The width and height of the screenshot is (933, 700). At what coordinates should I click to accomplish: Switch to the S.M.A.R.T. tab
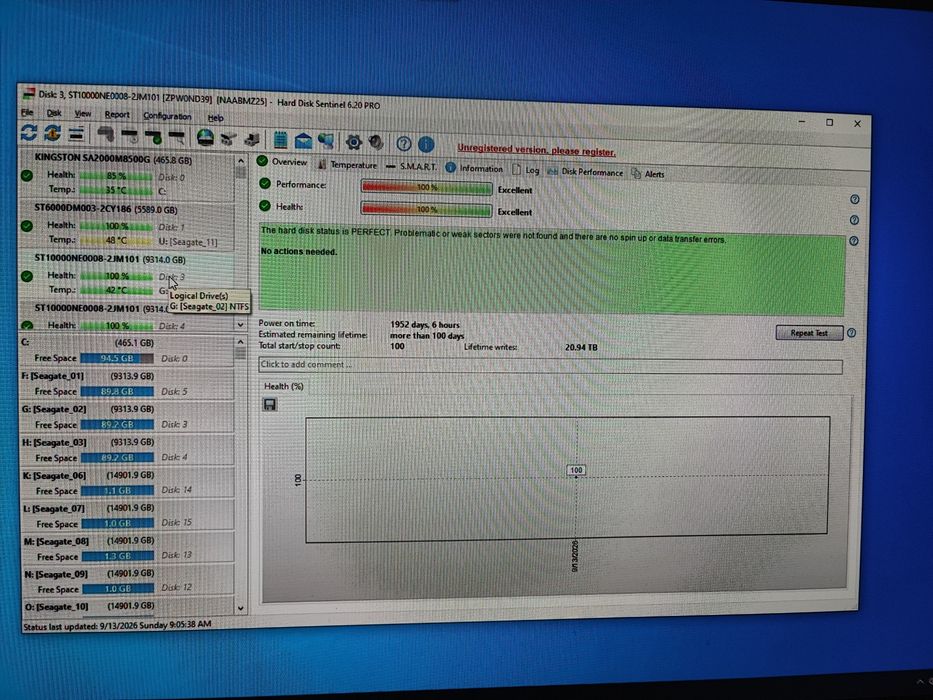(411, 167)
